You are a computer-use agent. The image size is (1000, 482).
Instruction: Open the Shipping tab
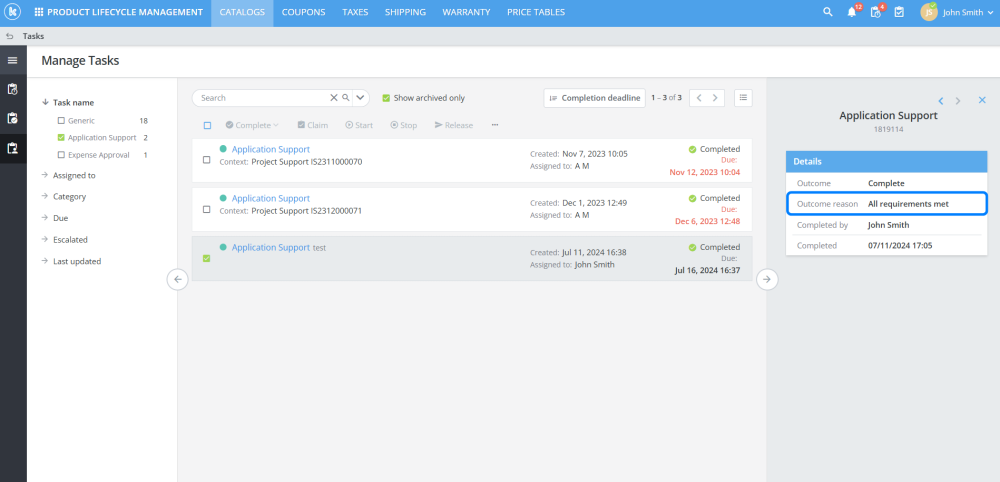coord(406,12)
